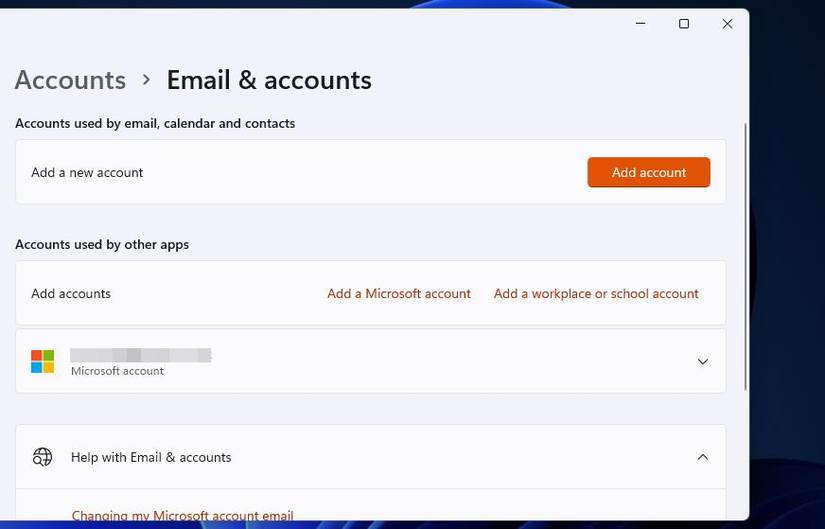Expand the Microsoft account entry chevron

(x=702, y=362)
